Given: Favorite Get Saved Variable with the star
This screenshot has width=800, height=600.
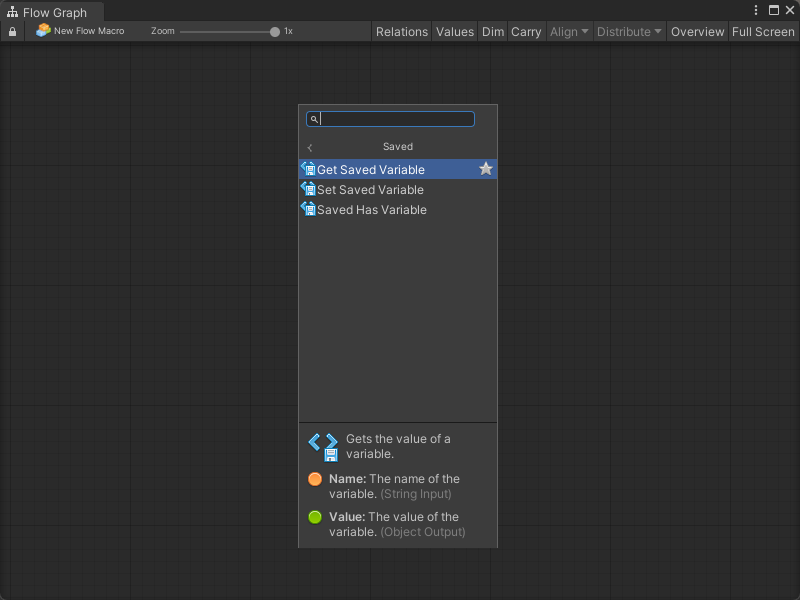Looking at the screenshot, I should coord(486,169).
